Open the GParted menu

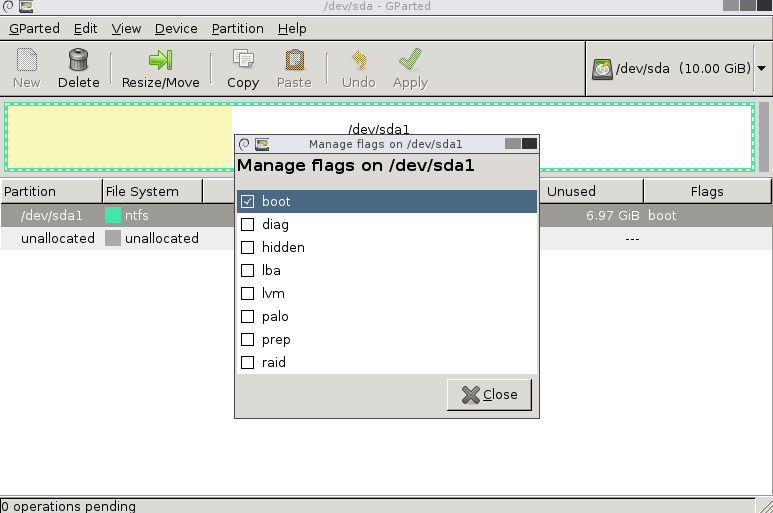click(34, 29)
